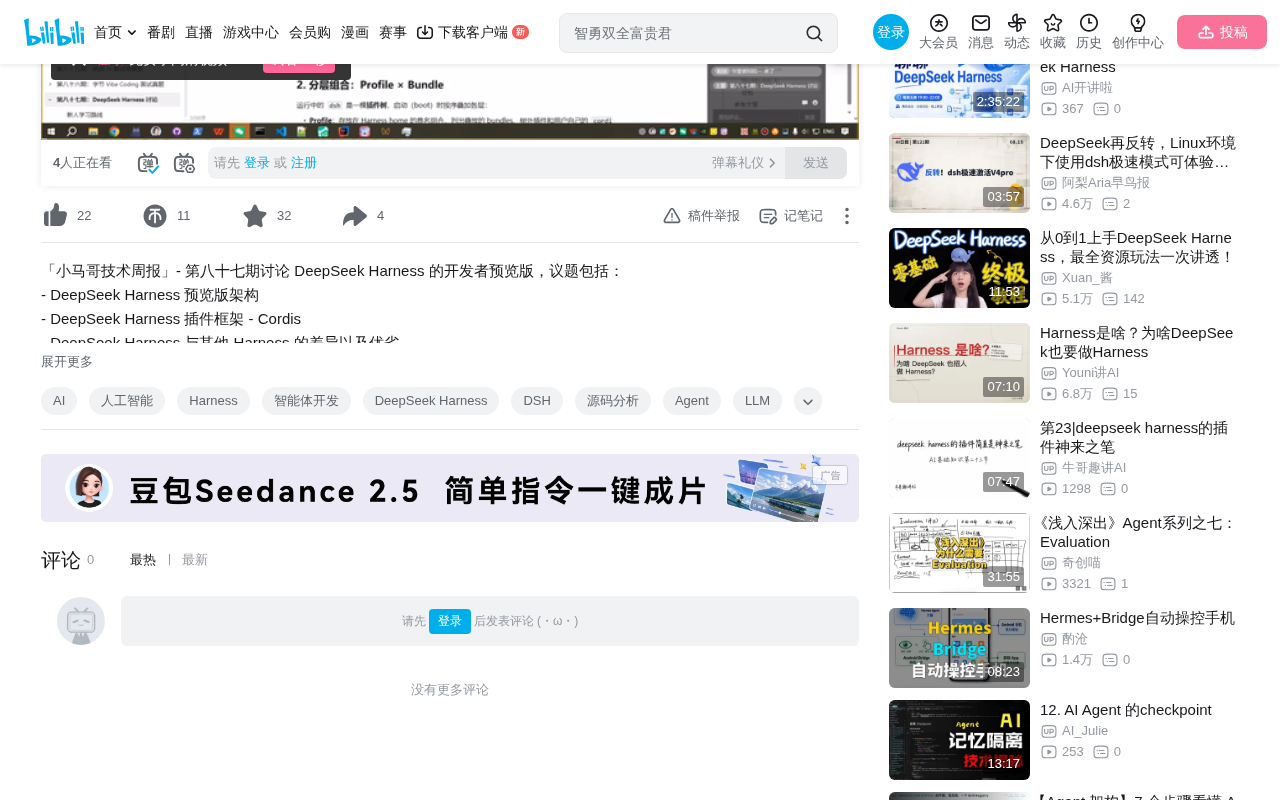Sort comments by 最新
This screenshot has height=800, width=1280.
point(195,560)
